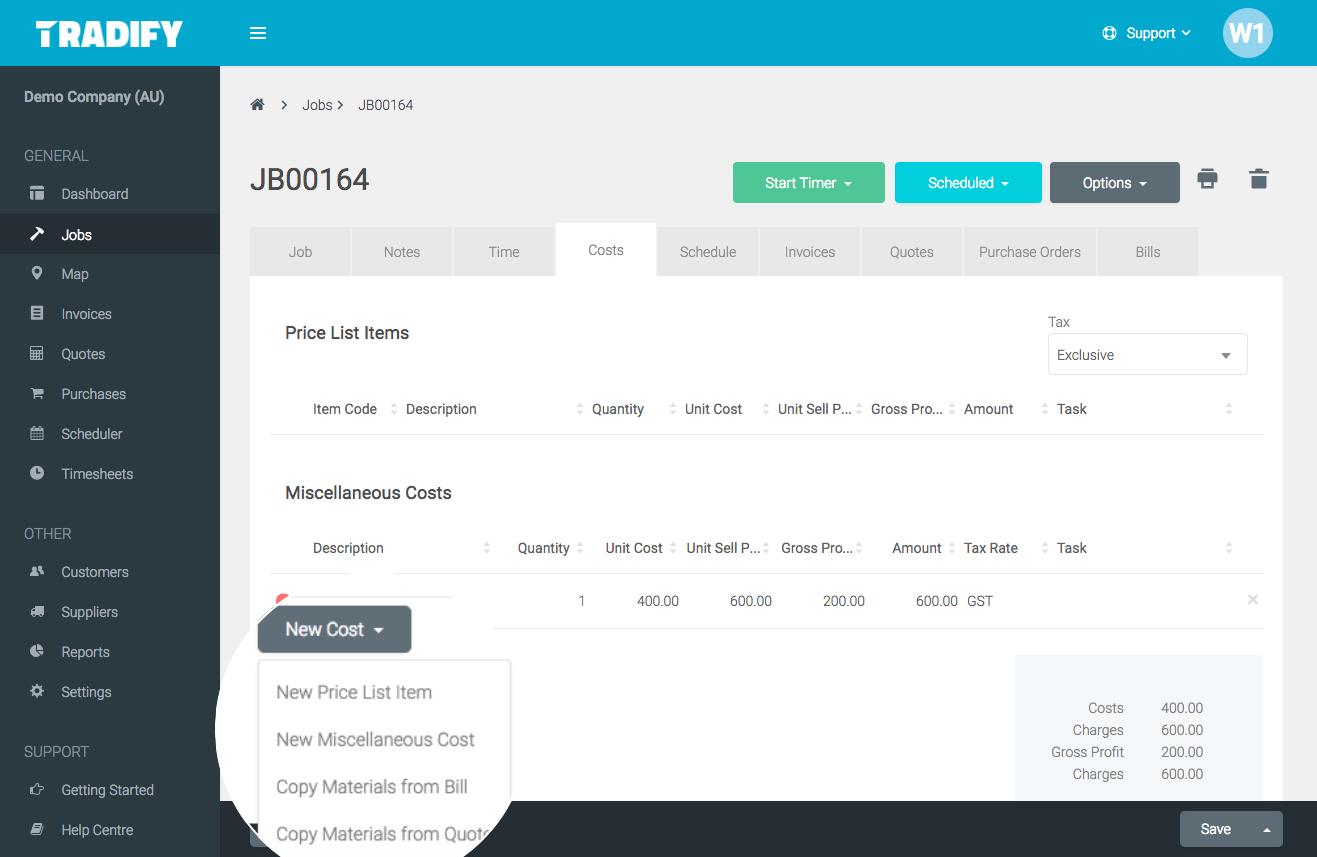Choose Copy Materials from Bill
This screenshot has height=857, width=1317.
(372, 787)
